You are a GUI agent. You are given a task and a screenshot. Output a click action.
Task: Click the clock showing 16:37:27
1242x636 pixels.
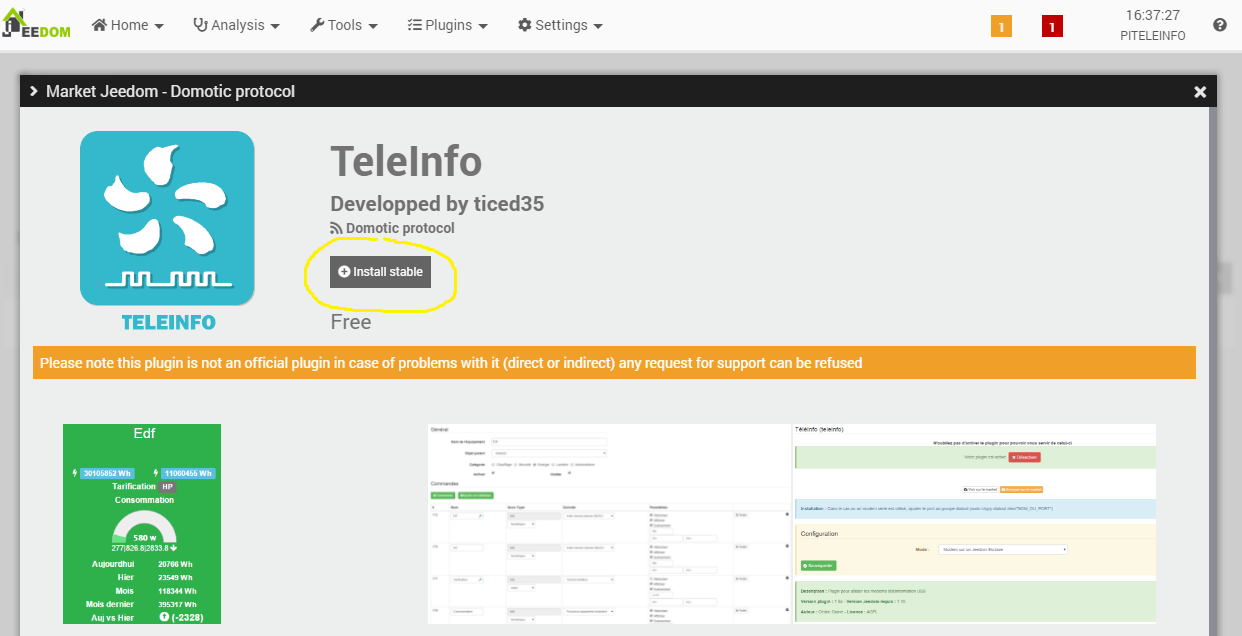(x=1152, y=15)
